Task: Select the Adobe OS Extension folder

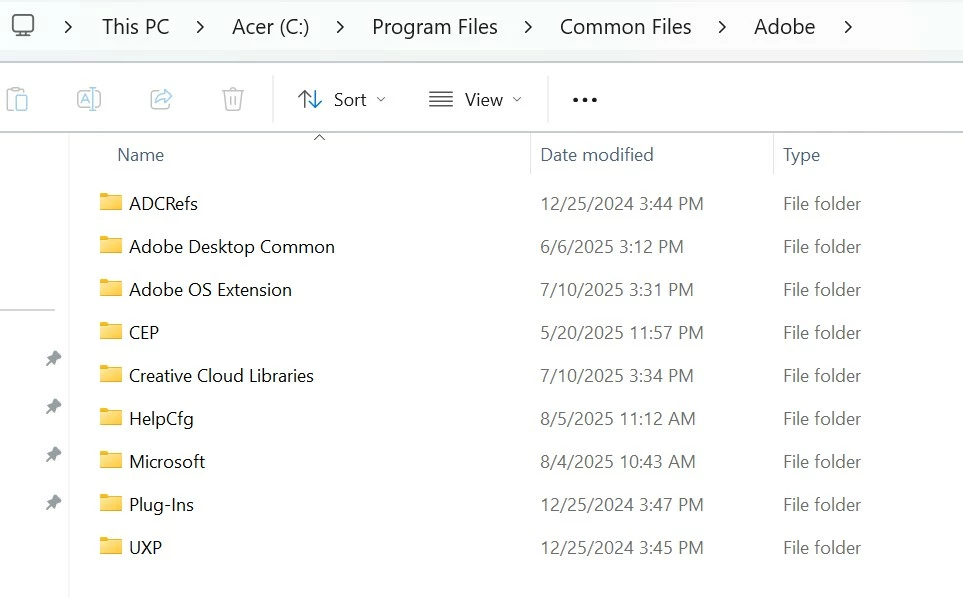Action: 210,290
